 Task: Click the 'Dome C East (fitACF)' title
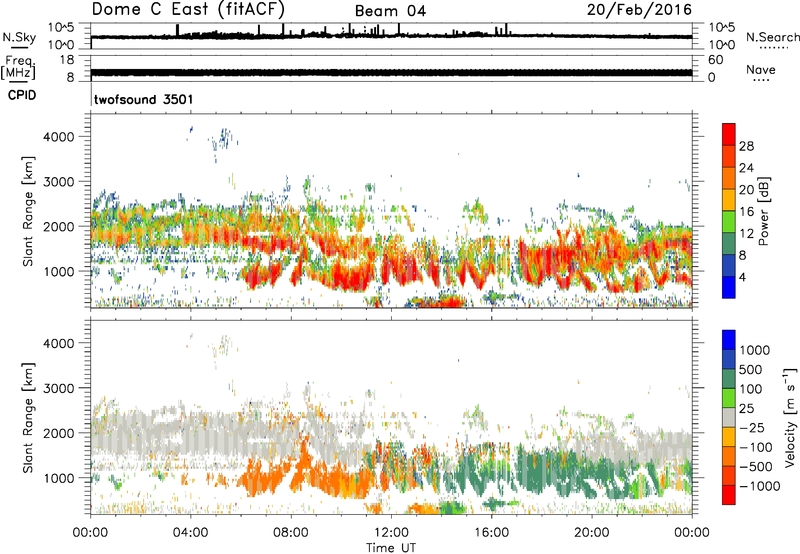(x=188, y=9)
